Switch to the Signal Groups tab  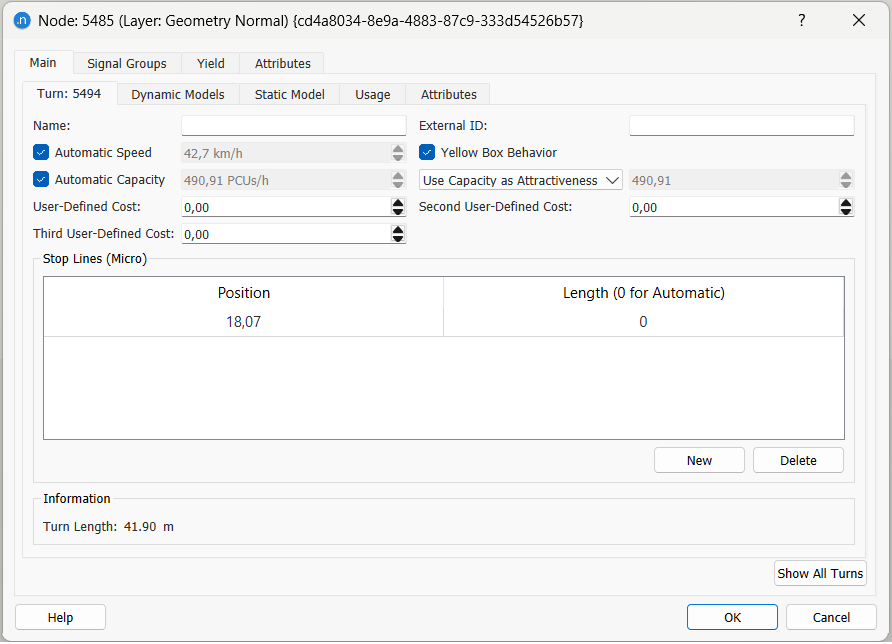click(x=127, y=64)
